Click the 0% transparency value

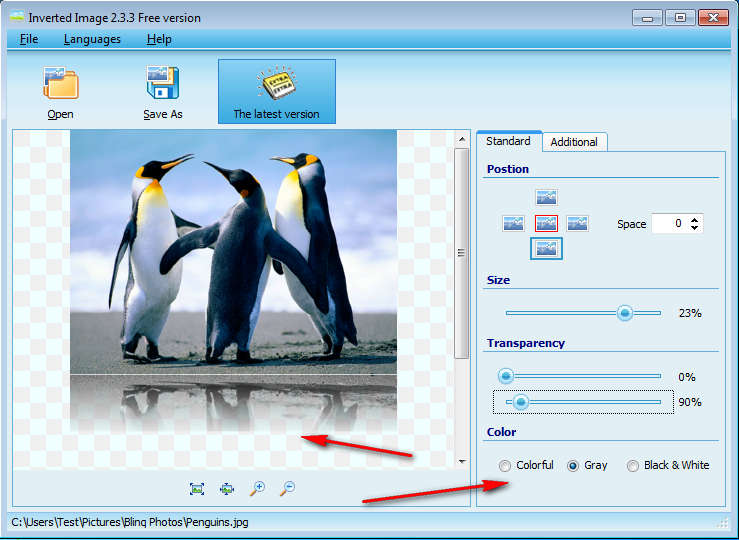pos(687,377)
